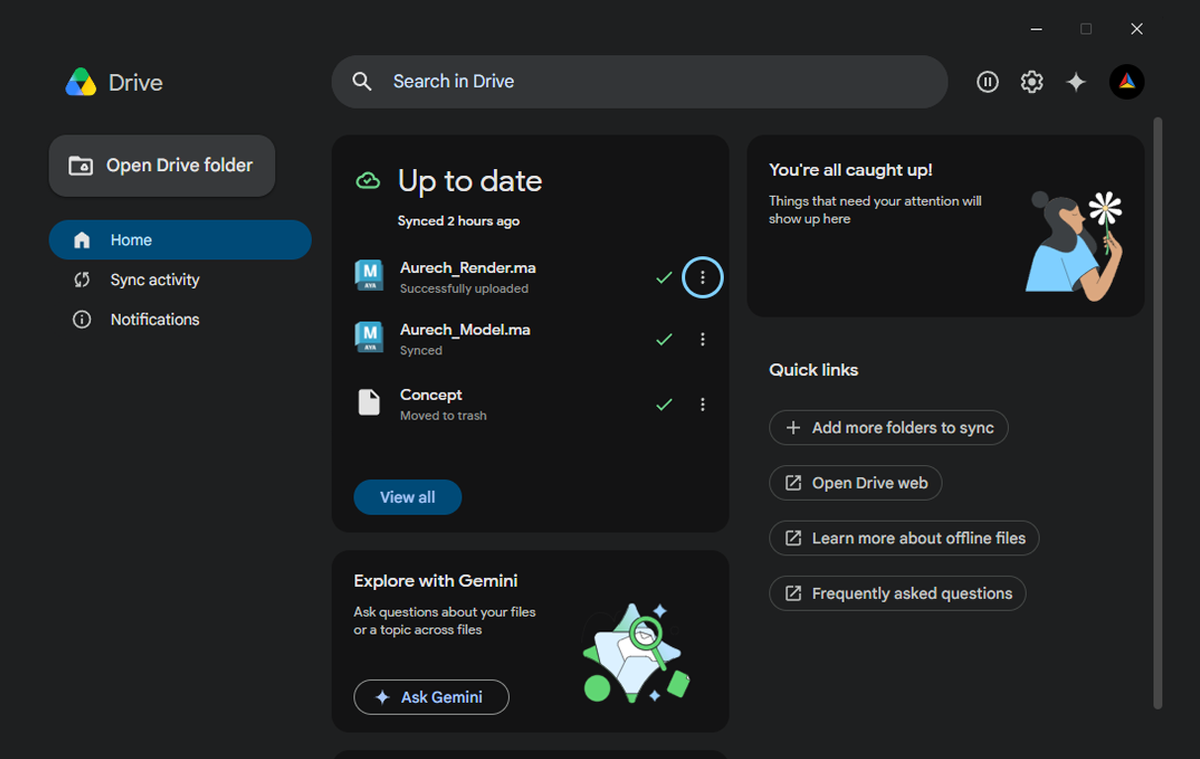Click the document icon for Concept
Screen dimensions: 1200x759
(x=369, y=403)
